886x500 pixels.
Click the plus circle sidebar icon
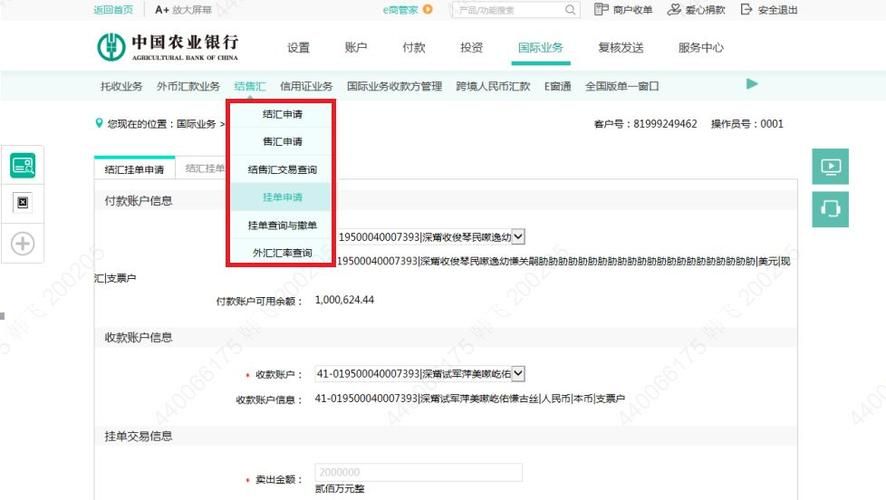pos(23,244)
